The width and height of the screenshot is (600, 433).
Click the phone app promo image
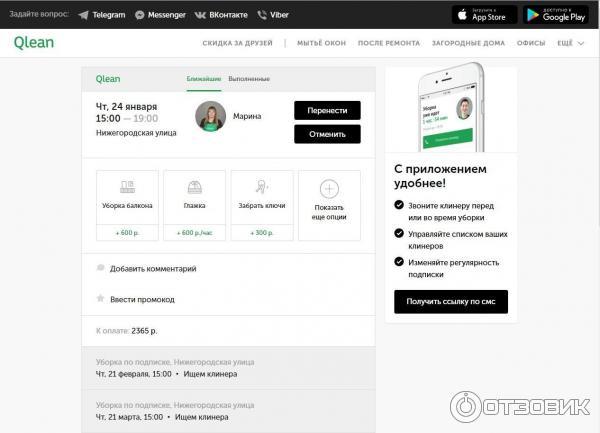pos(451,108)
